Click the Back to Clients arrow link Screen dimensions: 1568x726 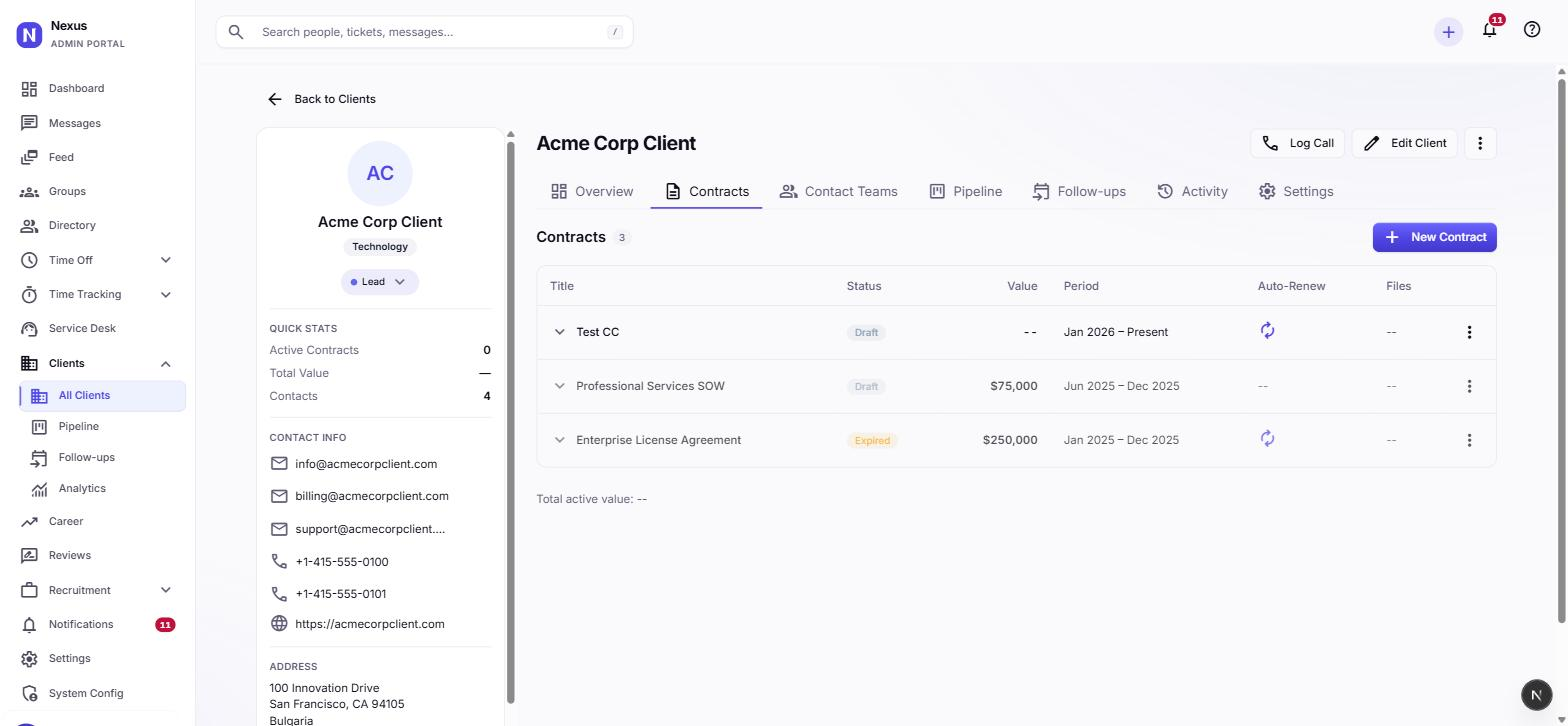coord(322,99)
